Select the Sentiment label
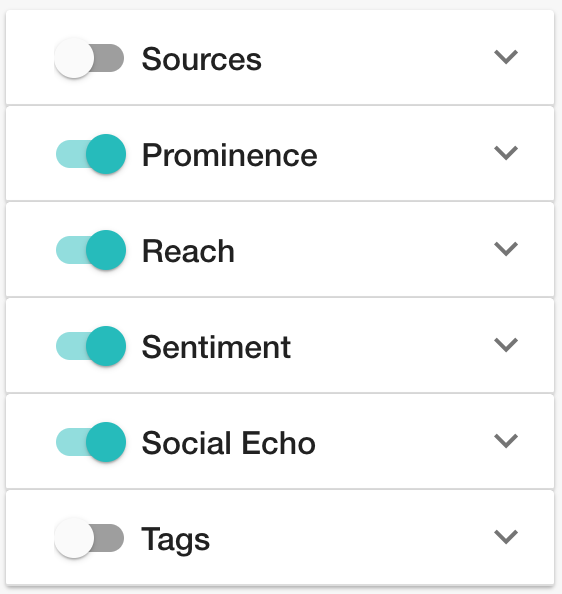This screenshot has height=594, width=562. (x=216, y=347)
